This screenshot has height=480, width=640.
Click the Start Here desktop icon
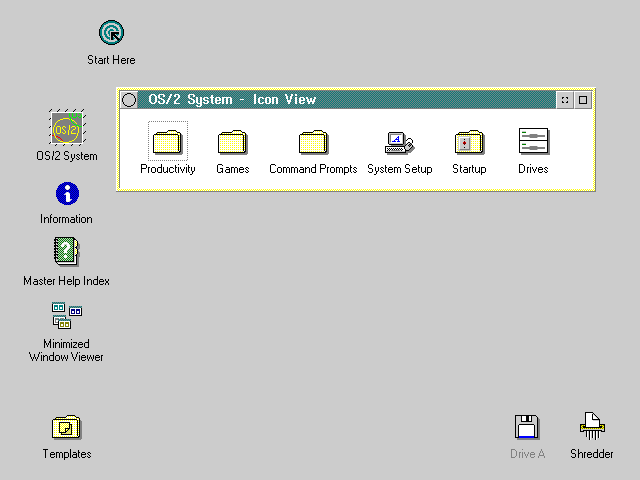pyautogui.click(x=111, y=34)
